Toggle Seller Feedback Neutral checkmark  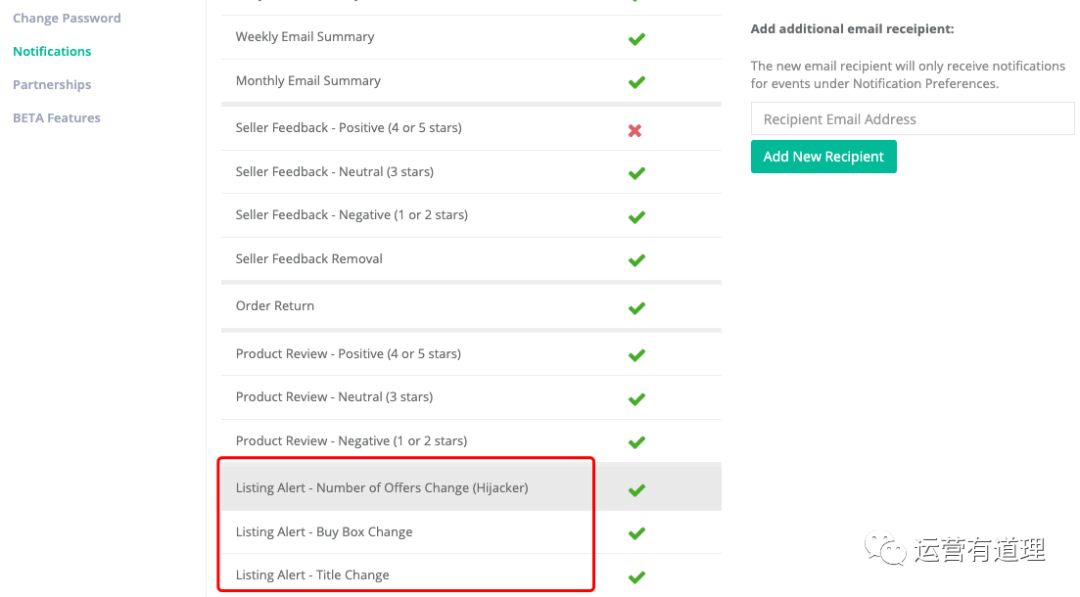pos(636,173)
